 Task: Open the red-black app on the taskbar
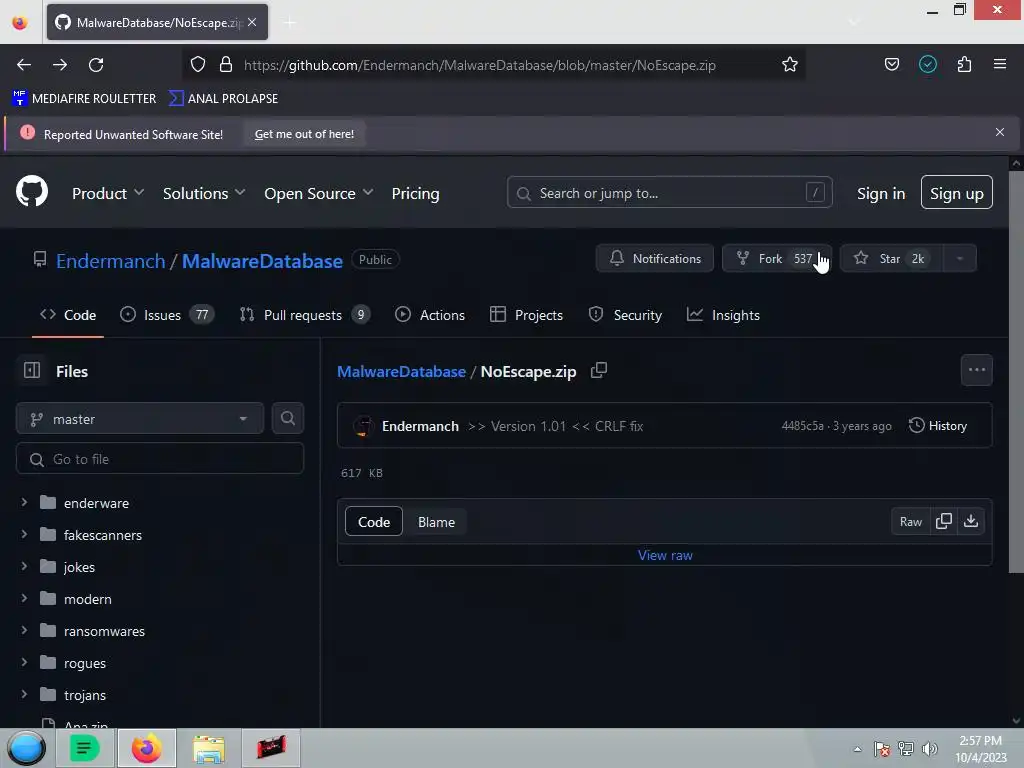[271, 748]
